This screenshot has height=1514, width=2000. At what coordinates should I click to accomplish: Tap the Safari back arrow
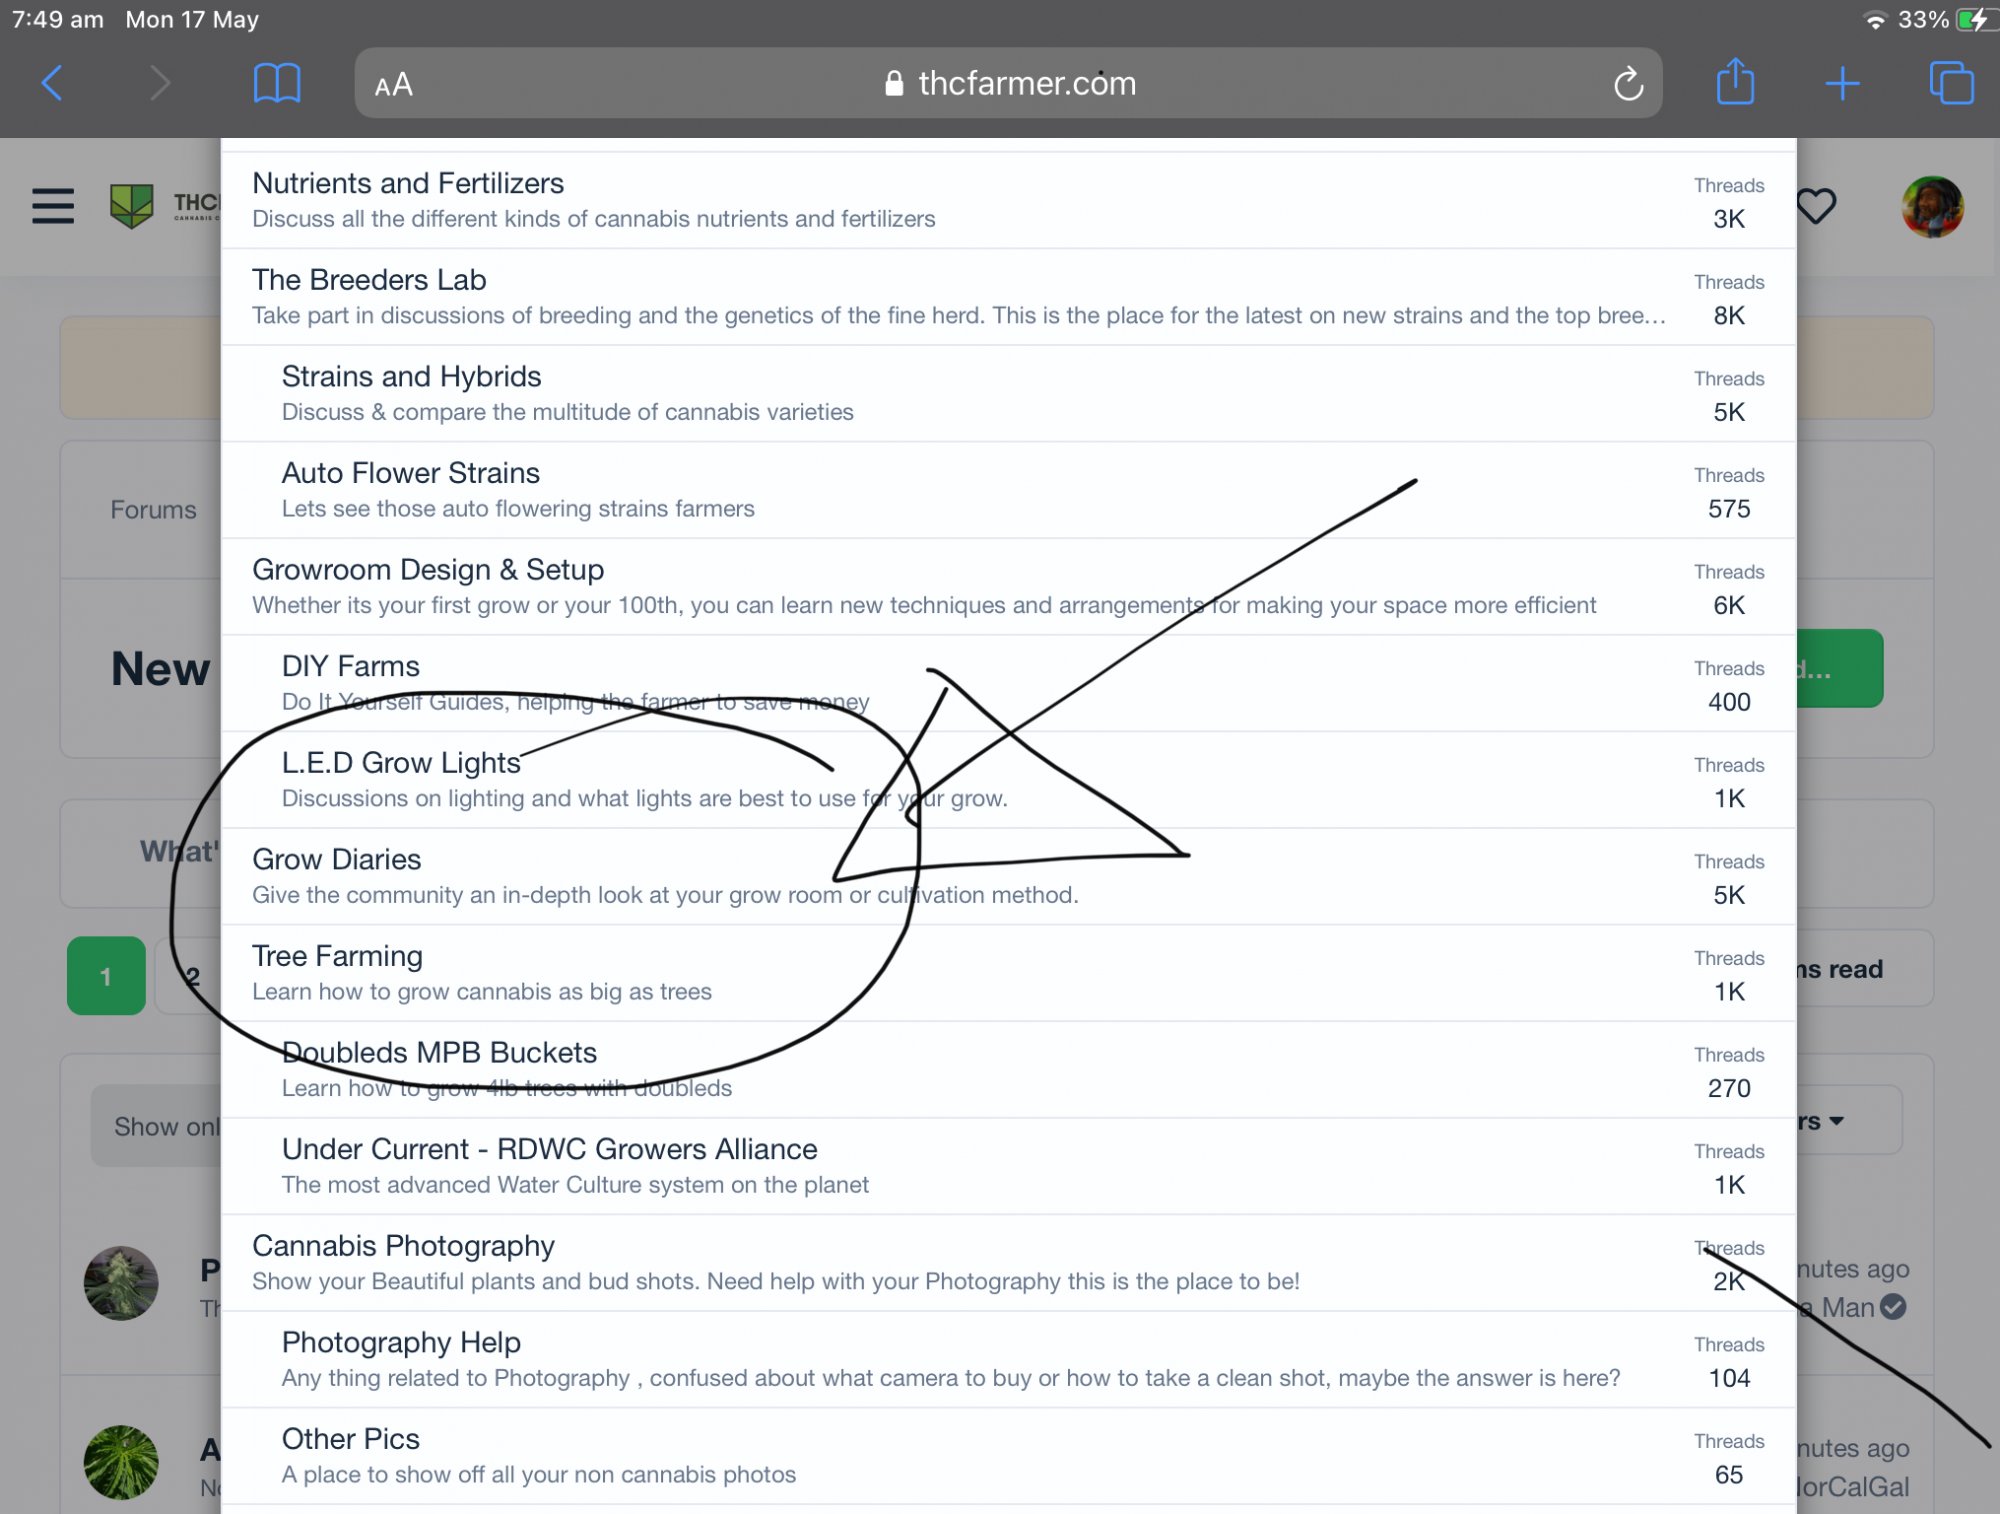(52, 83)
